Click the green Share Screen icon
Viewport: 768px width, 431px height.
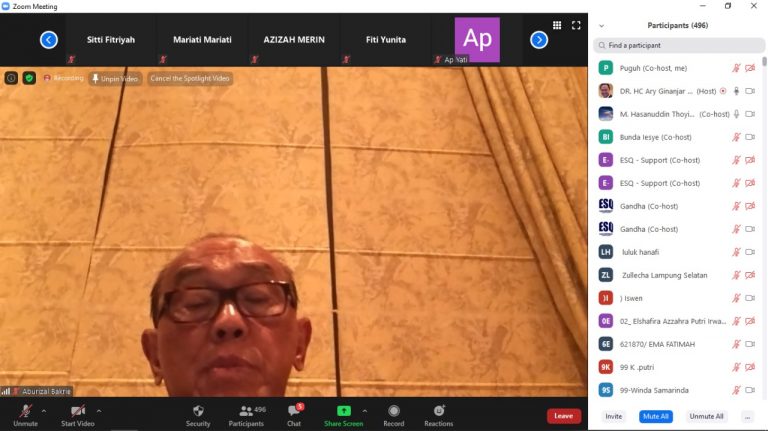click(343, 411)
